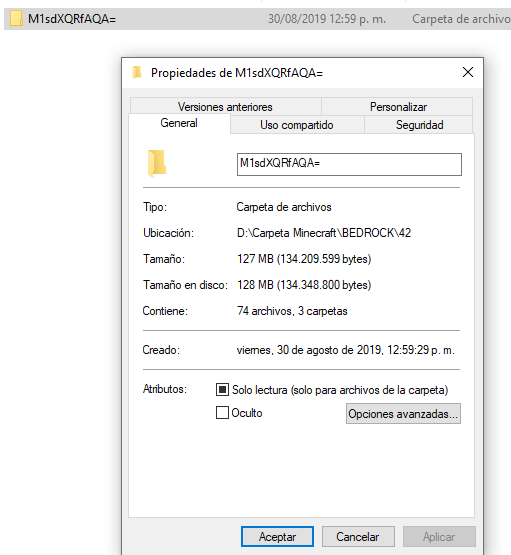Image resolution: width=511 pixels, height=555 pixels.
Task: Select the Uso compartido tab
Action: tap(297, 125)
